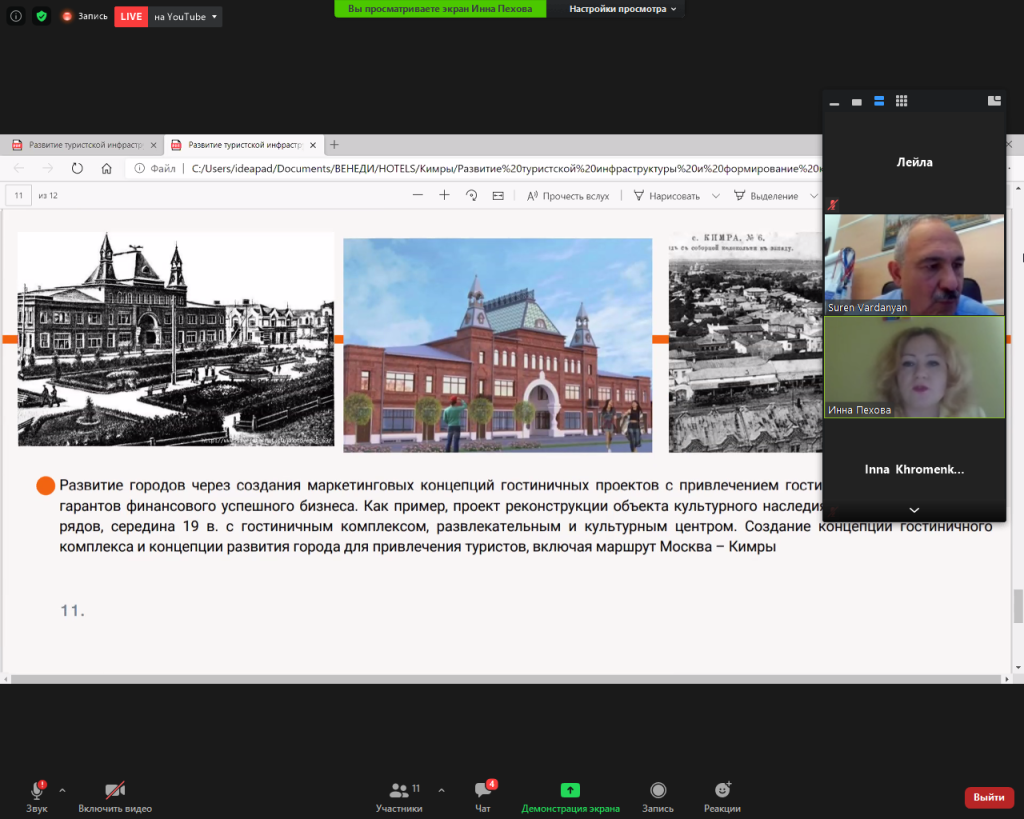Expand more participants with the down chevron
This screenshot has height=819, width=1024.
pos(913,510)
